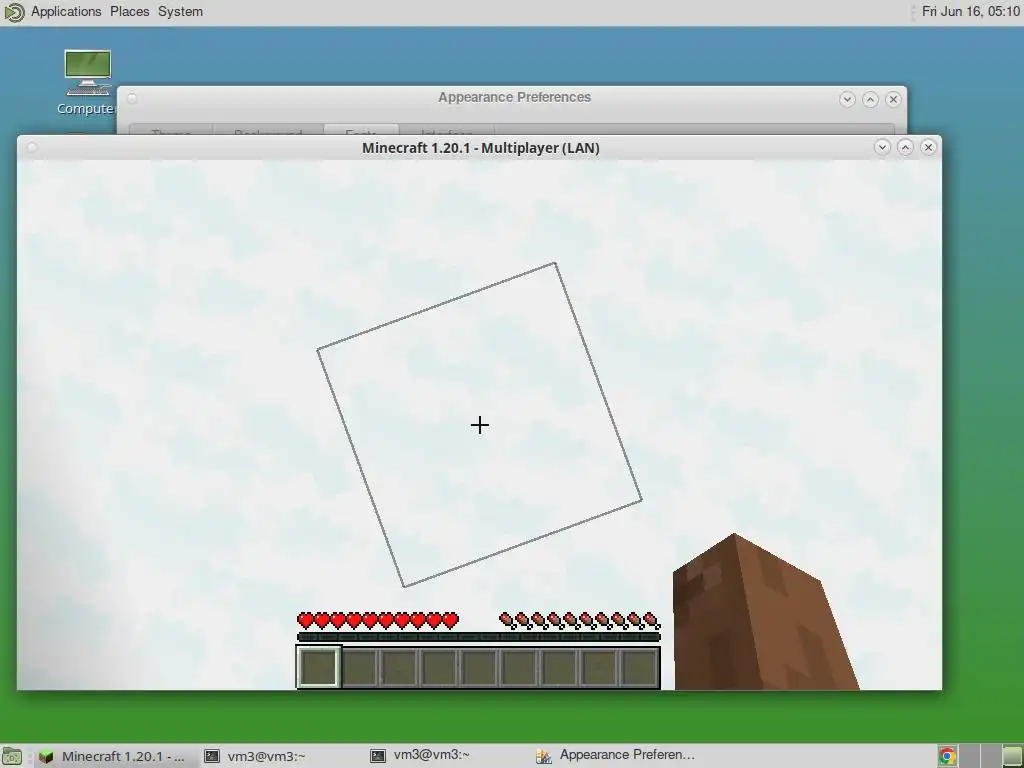Maximize the Appearance Preferences window
1024x768 pixels.
870,99
